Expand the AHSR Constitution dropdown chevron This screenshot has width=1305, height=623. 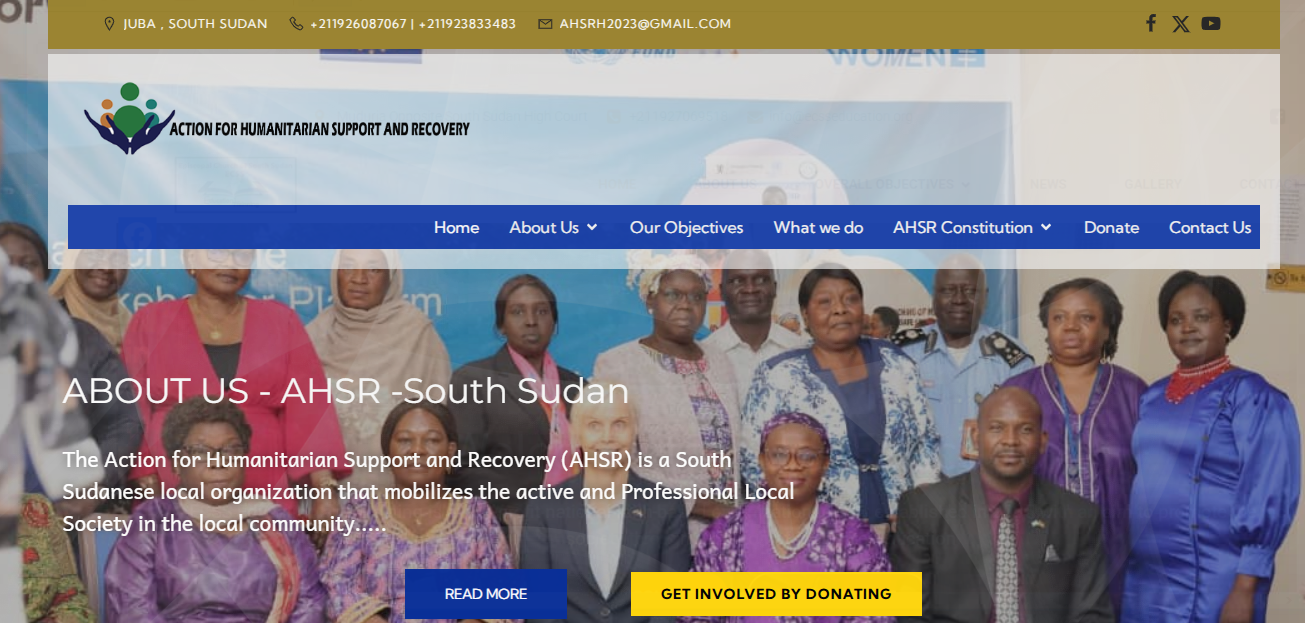click(1046, 228)
